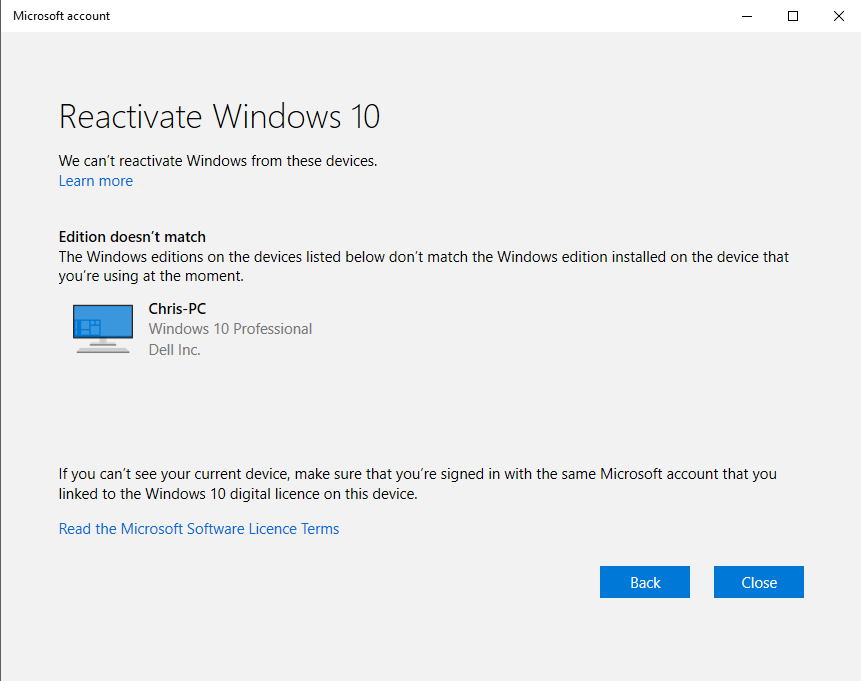
Task: Click the Dell Inc. manufacturer text
Action: (x=175, y=349)
